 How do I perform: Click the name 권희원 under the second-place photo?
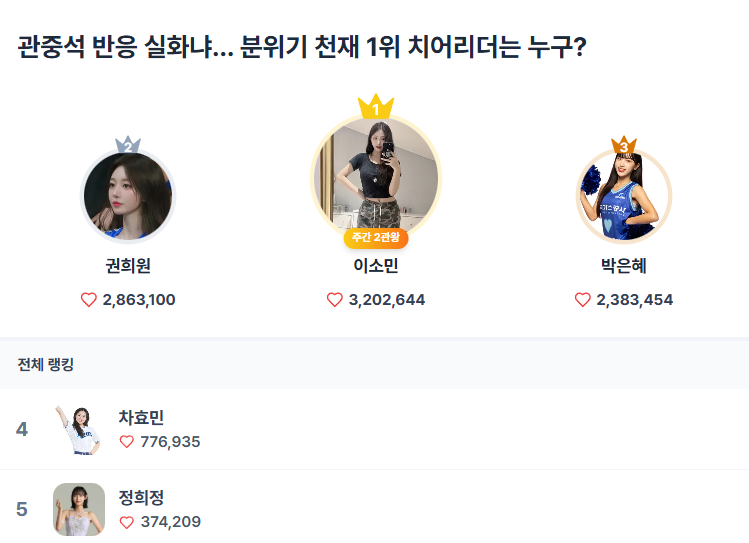click(128, 266)
